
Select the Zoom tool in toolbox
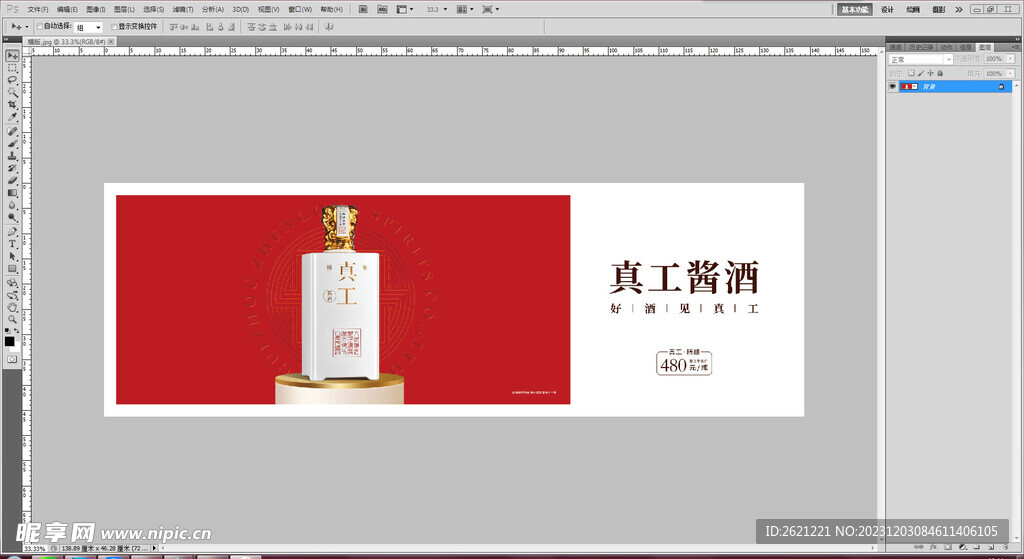(x=12, y=320)
